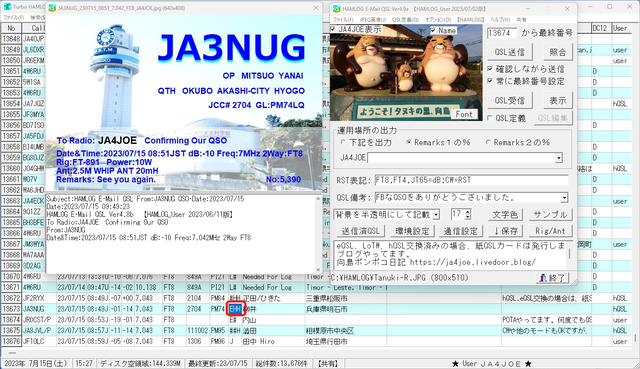Select the Remarks2の% radio button
Screen dimensions: 640x369
(x=488, y=142)
